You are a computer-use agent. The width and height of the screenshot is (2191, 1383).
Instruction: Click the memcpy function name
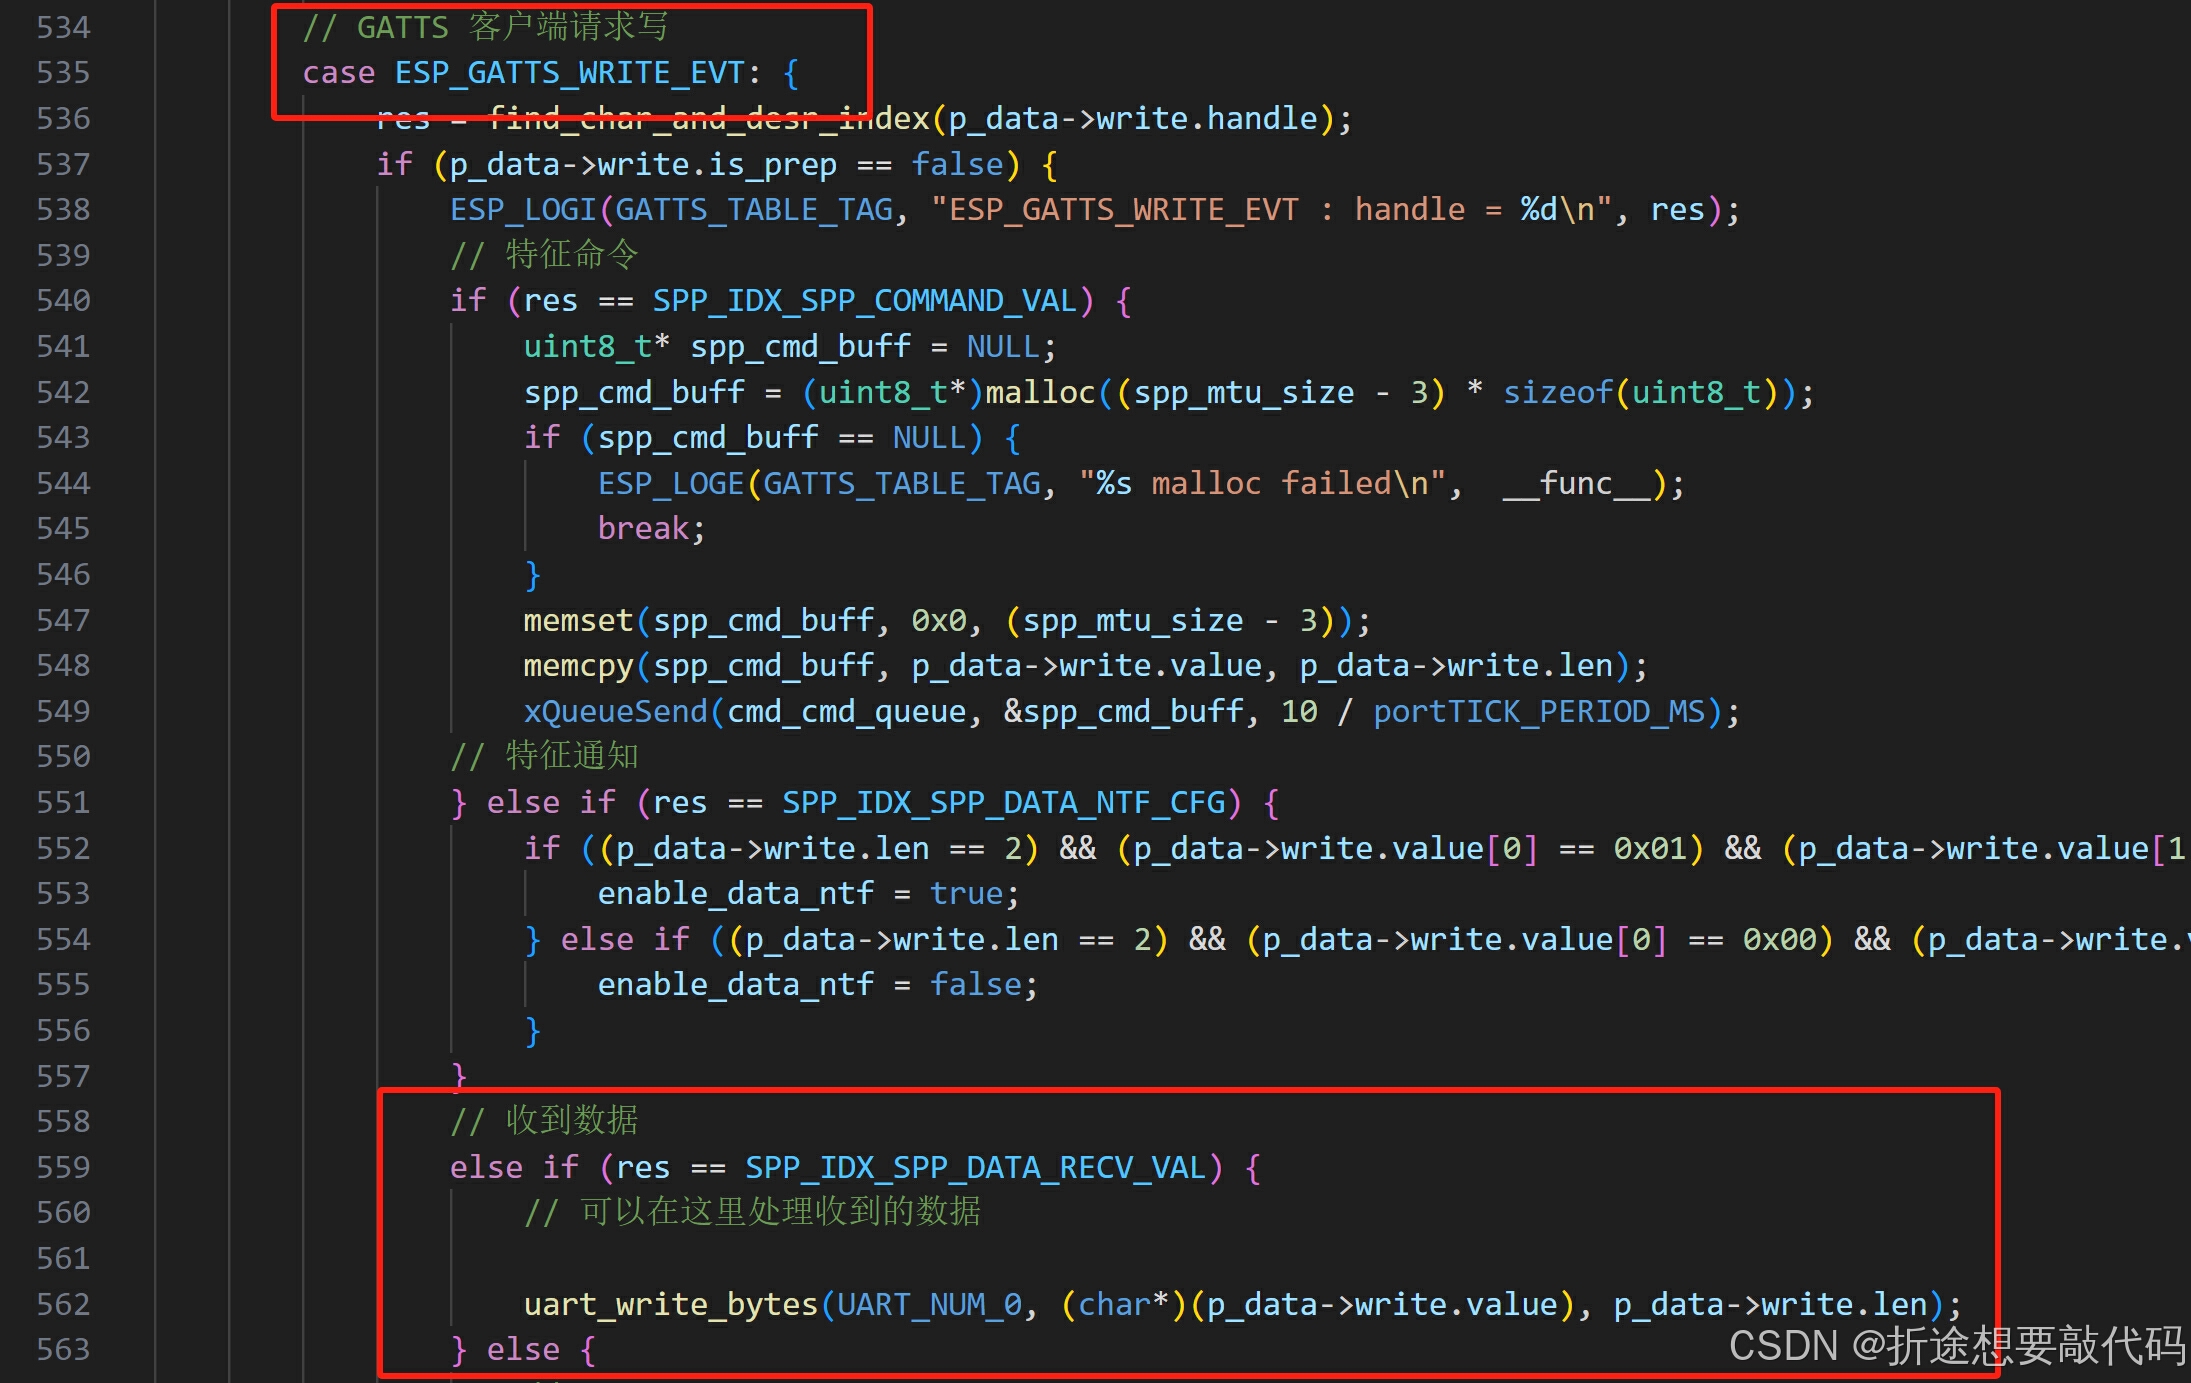[578, 665]
